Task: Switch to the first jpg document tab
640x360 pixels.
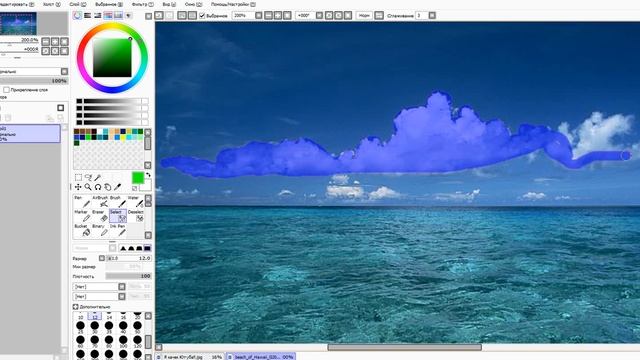Action: [190, 357]
